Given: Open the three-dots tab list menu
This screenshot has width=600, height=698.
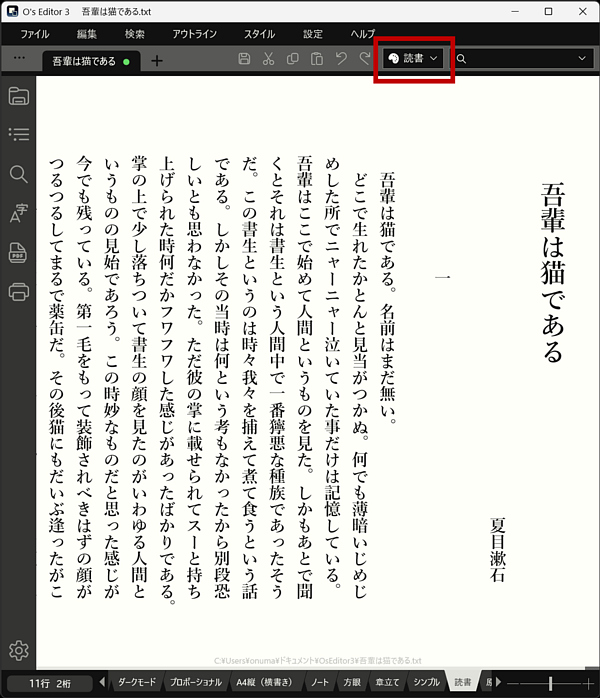Looking at the screenshot, I should (19, 58).
